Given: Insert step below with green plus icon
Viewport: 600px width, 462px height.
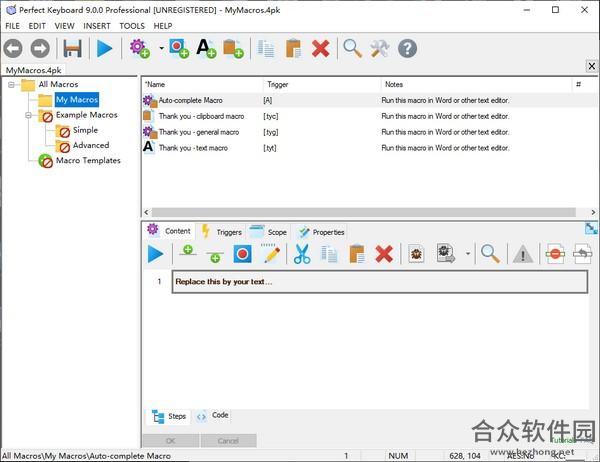Looking at the screenshot, I should 215,256.
